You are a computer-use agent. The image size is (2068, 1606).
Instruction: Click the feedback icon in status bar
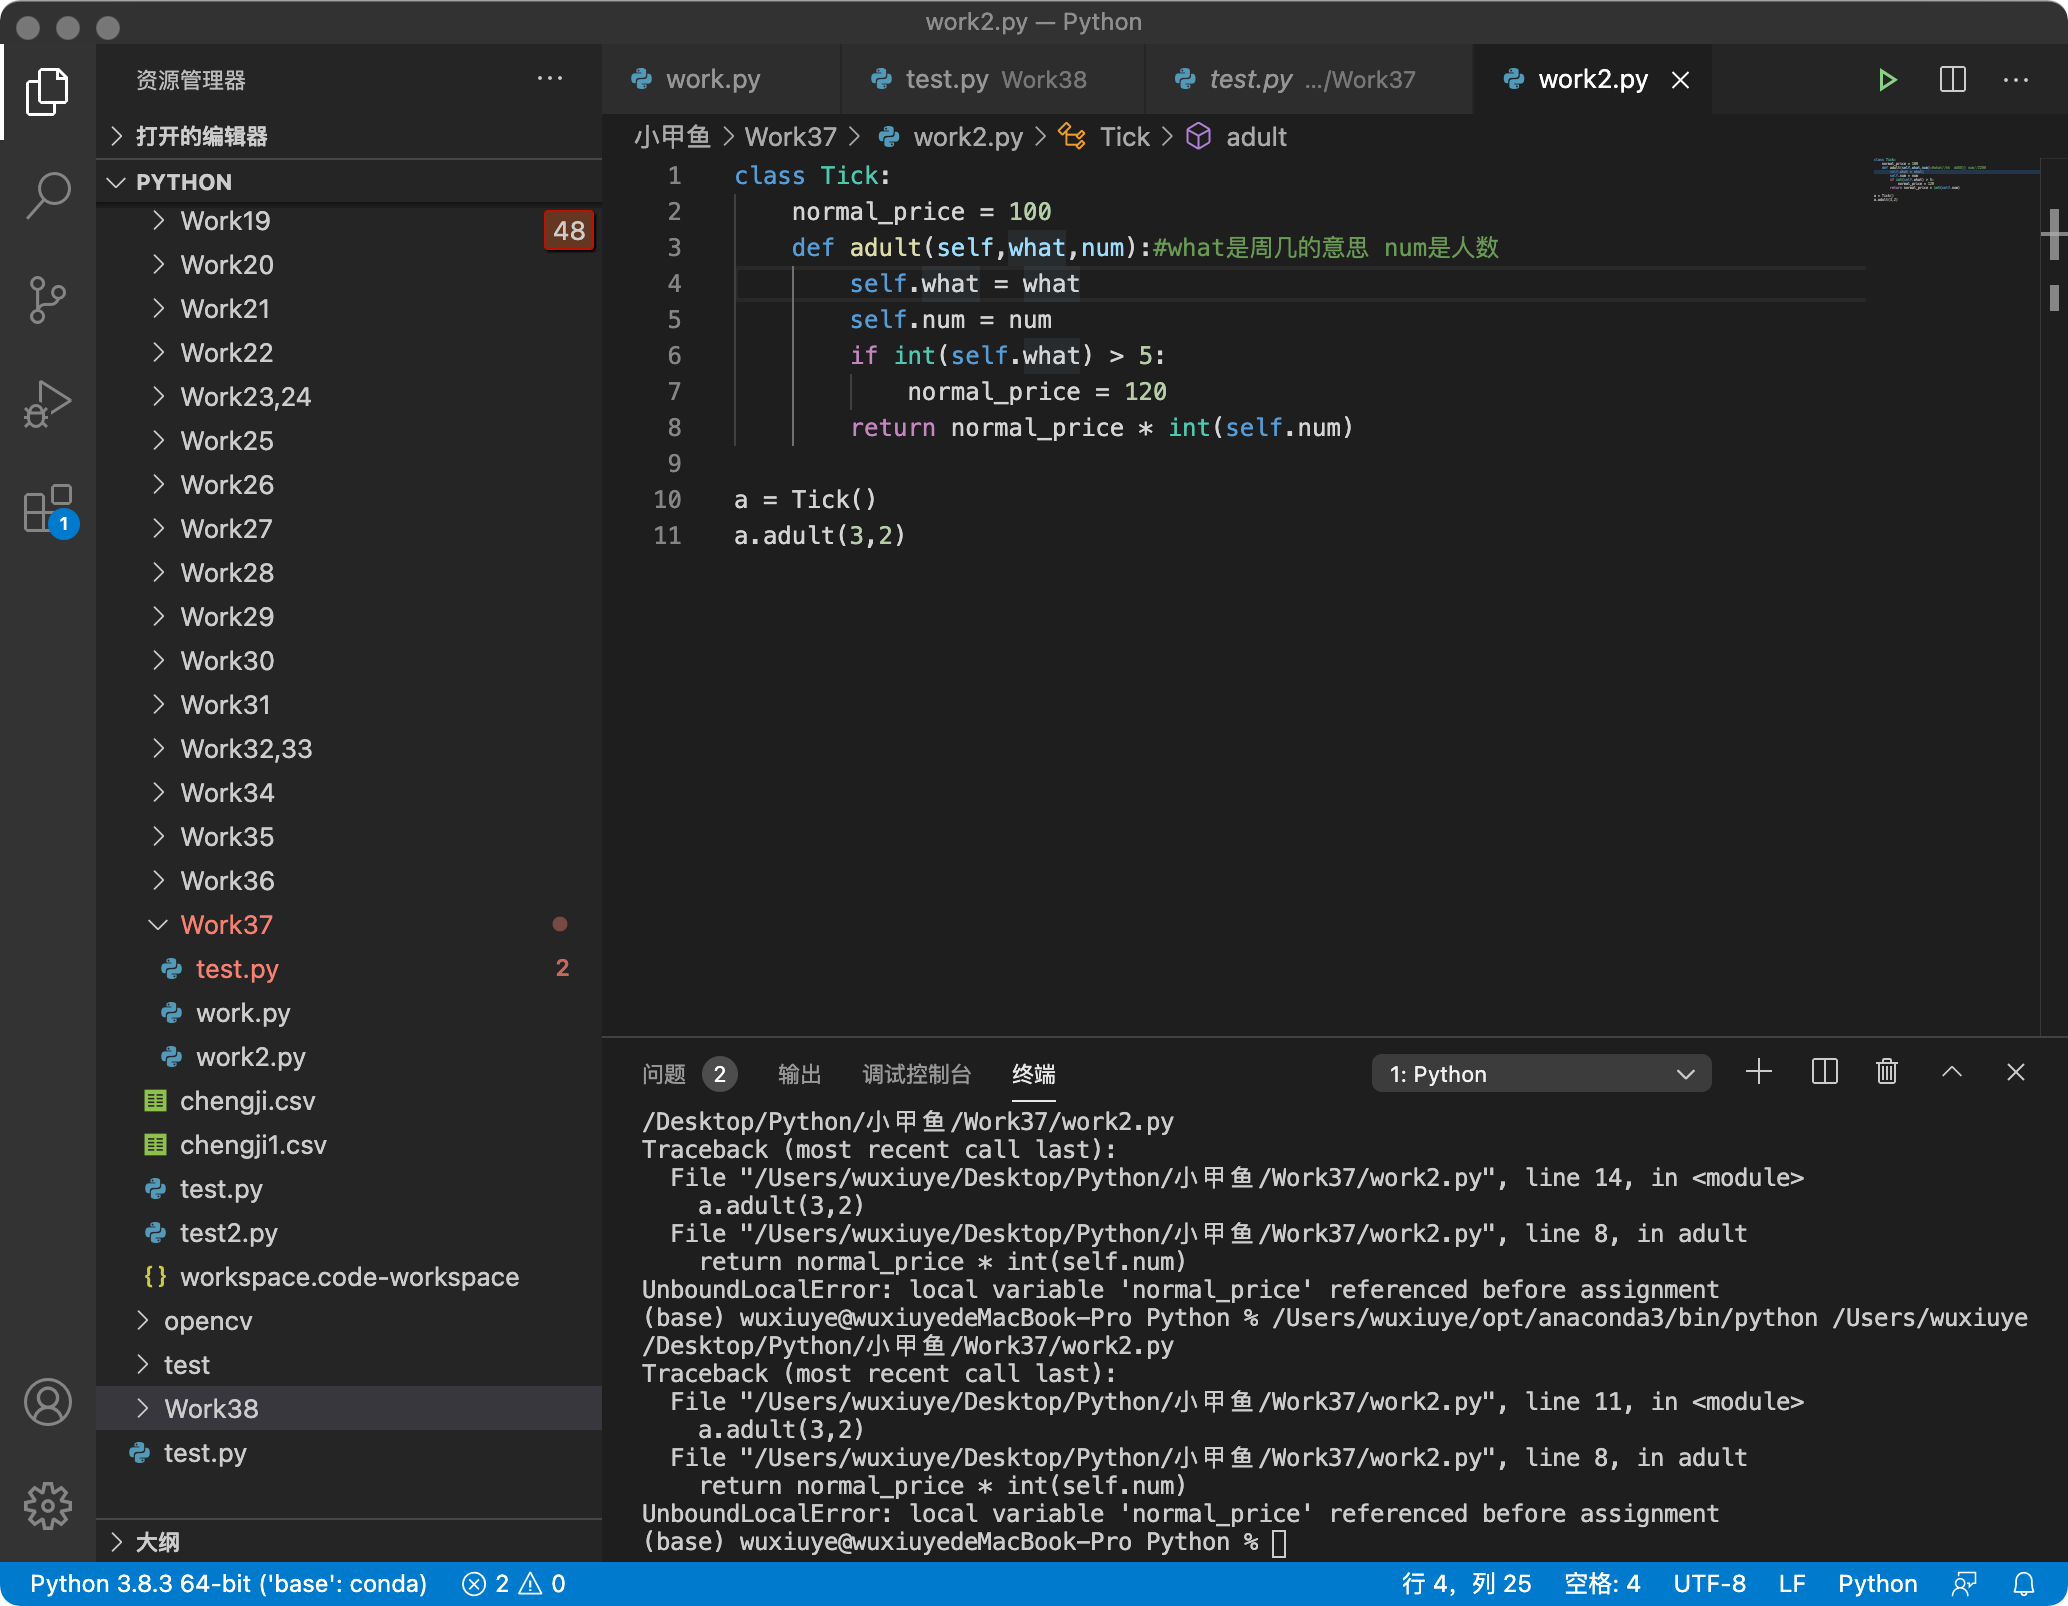click(1964, 1584)
